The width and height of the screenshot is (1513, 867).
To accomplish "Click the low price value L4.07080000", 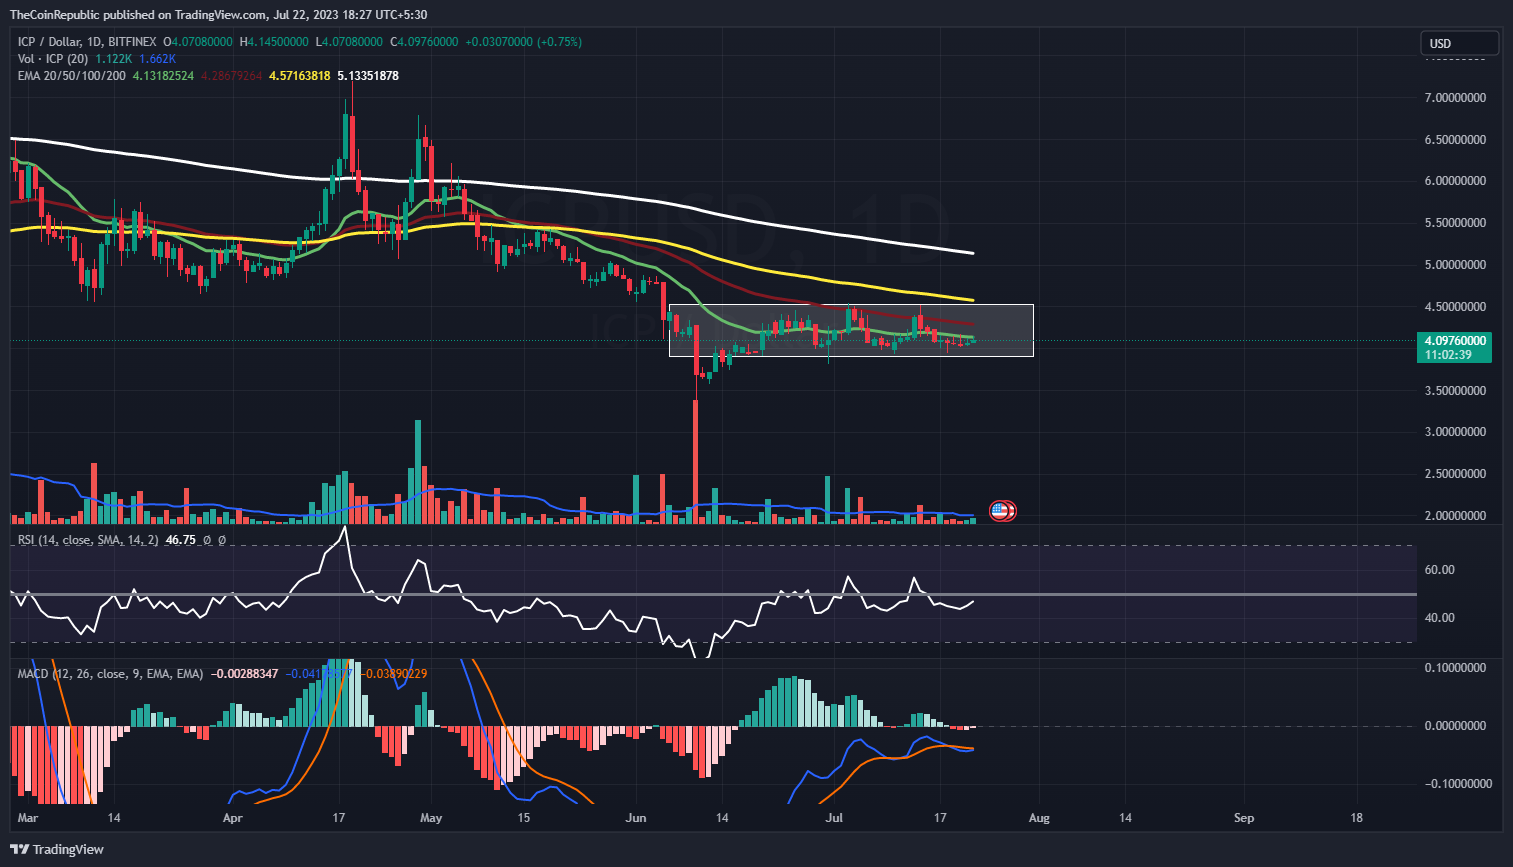I will (349, 42).
